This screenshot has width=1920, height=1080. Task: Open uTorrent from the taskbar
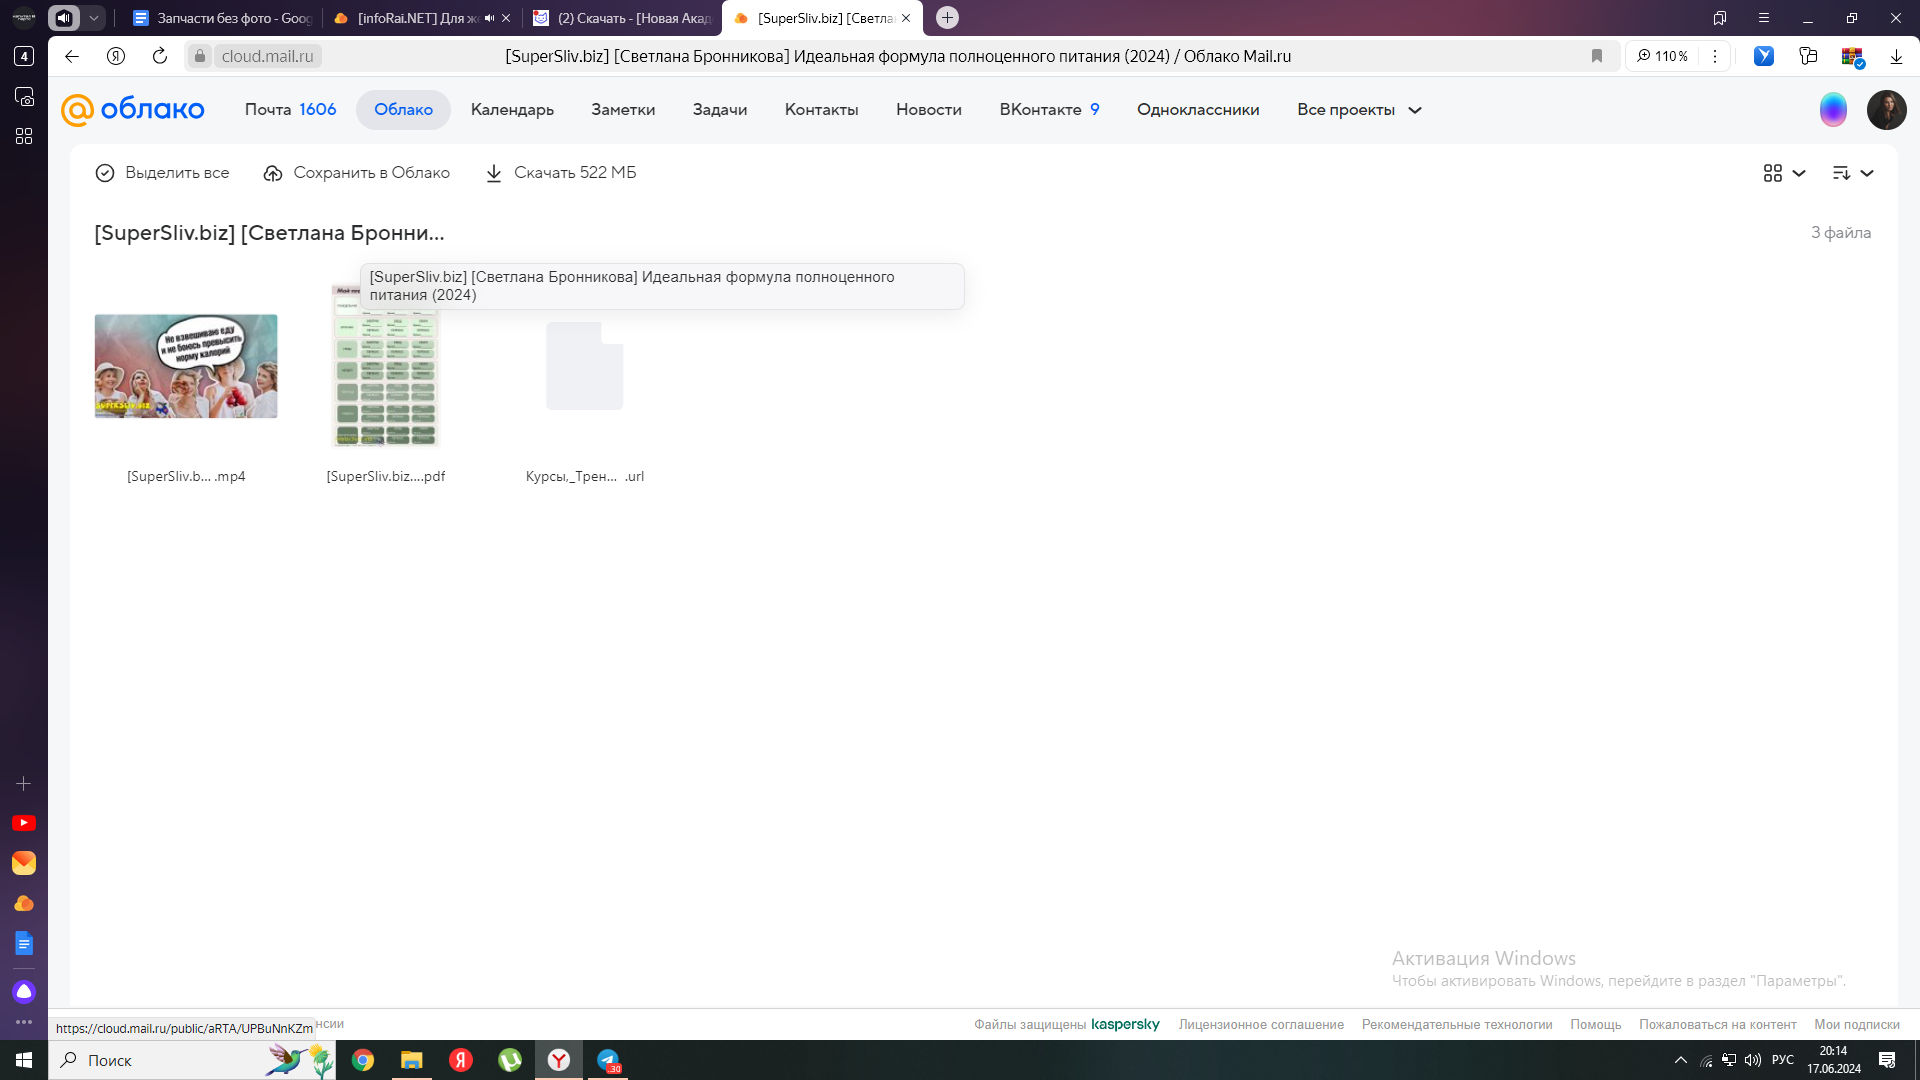(x=510, y=1060)
